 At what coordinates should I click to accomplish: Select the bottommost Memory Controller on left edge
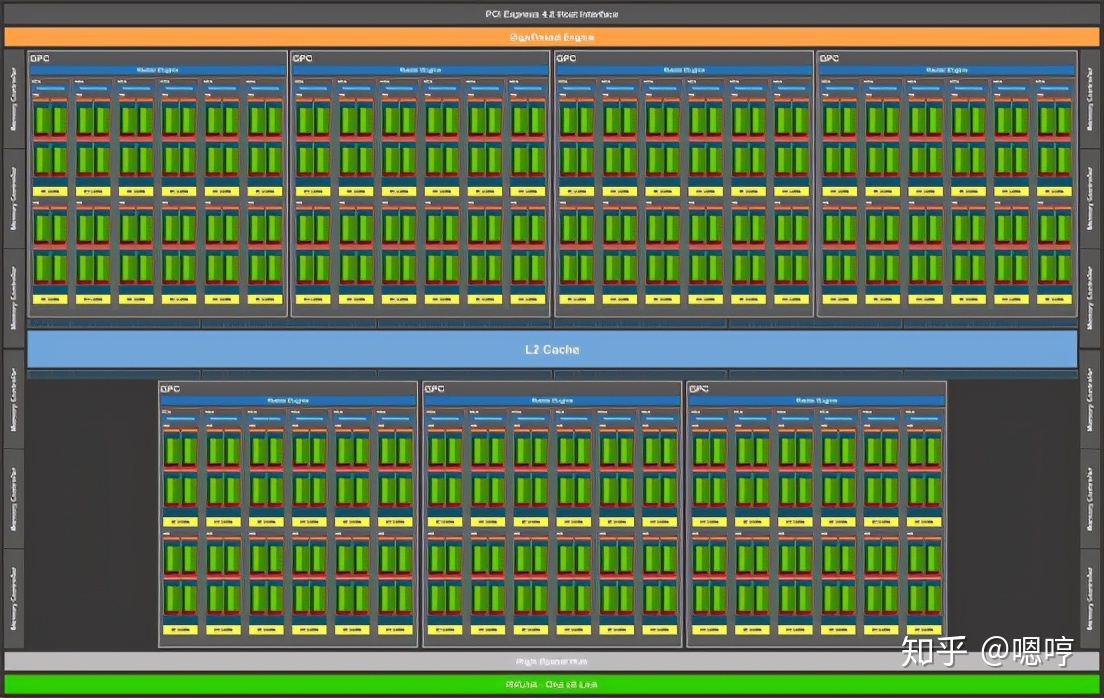pyautogui.click(x=13, y=598)
